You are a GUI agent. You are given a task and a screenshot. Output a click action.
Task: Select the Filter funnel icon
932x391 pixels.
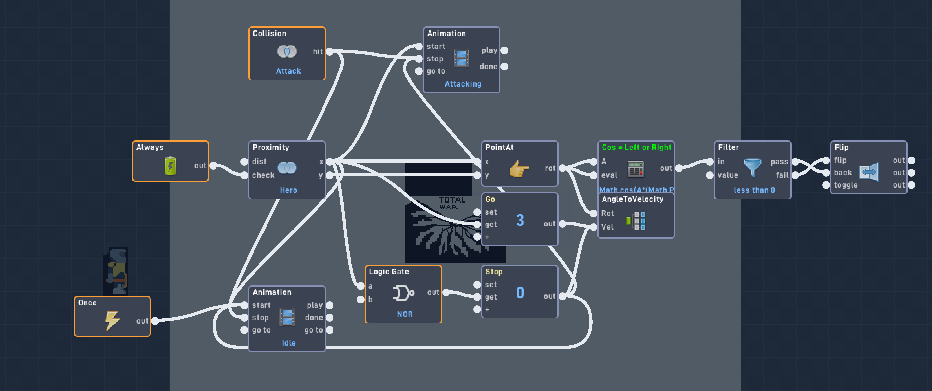point(752,168)
